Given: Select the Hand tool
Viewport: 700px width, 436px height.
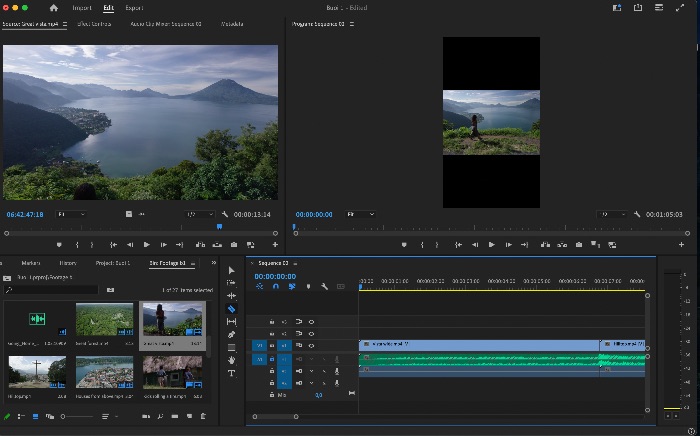Looking at the screenshot, I should click(231, 360).
